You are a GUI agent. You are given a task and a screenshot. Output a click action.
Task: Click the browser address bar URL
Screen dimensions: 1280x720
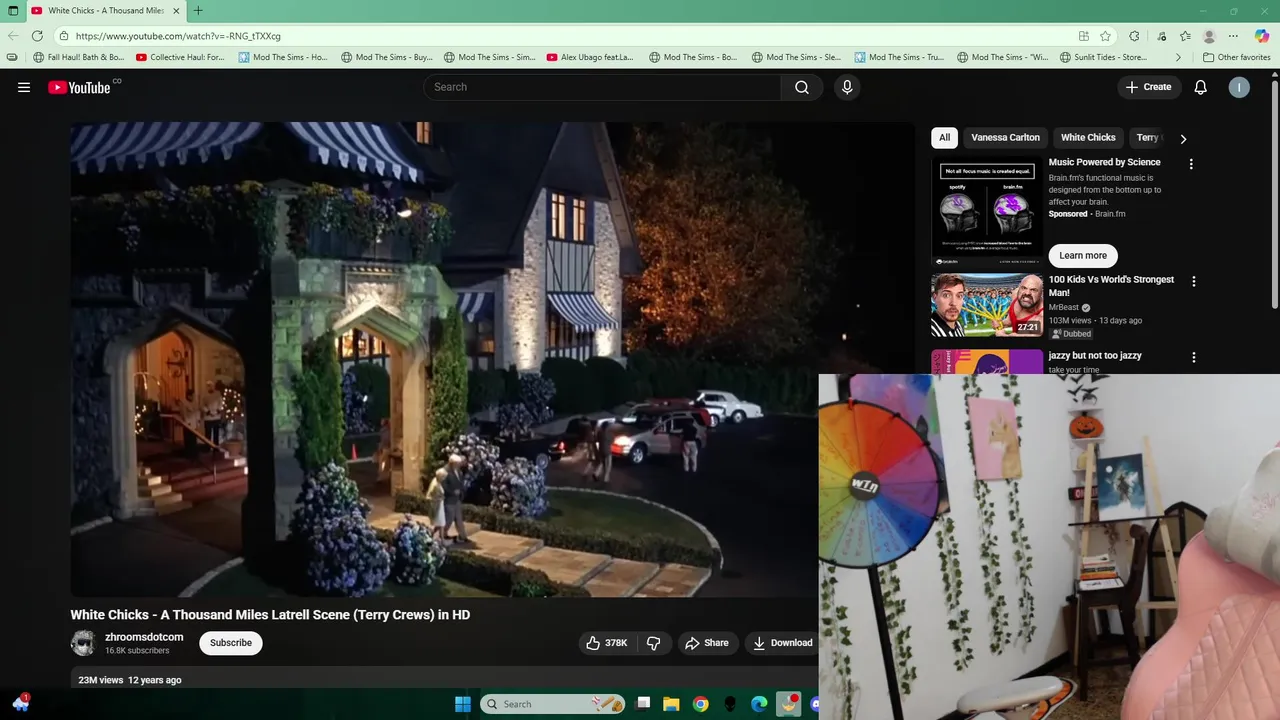[178, 36]
